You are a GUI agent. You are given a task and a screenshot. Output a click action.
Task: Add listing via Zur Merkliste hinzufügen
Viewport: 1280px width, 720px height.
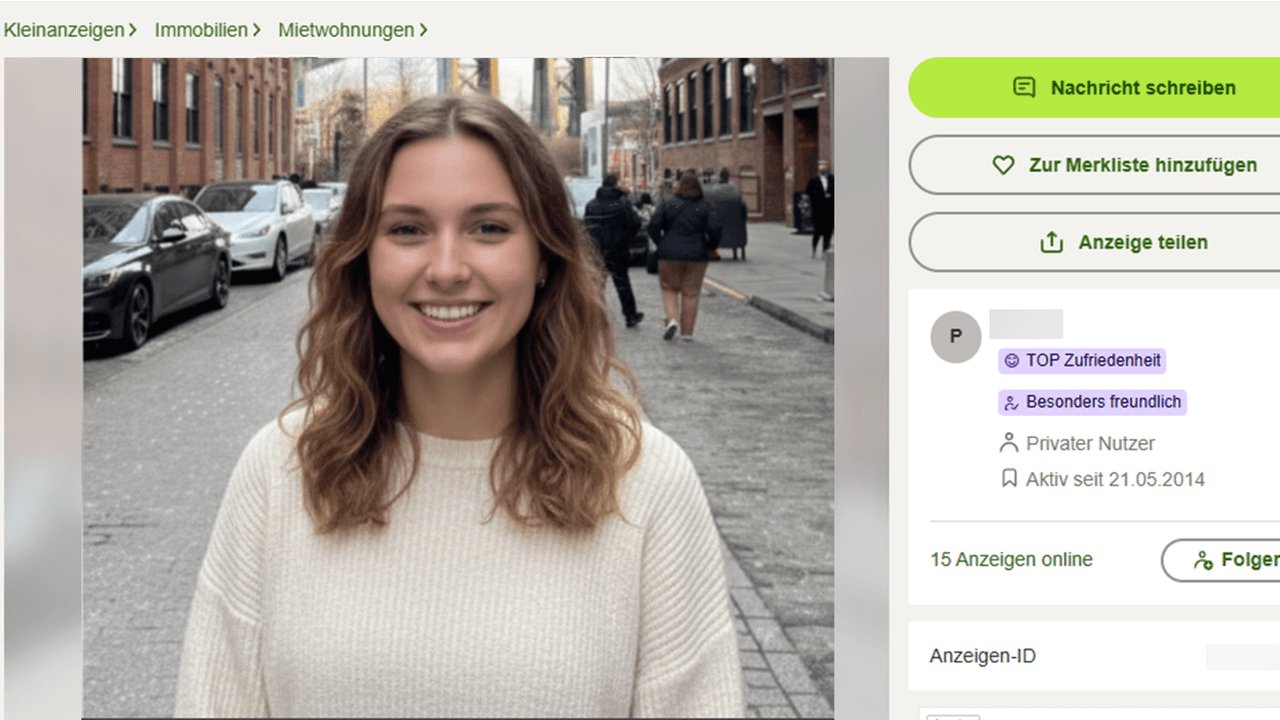pos(1094,165)
